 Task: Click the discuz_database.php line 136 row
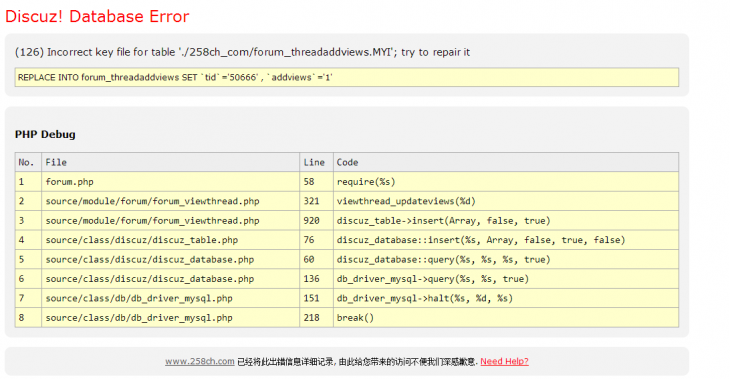346,279
